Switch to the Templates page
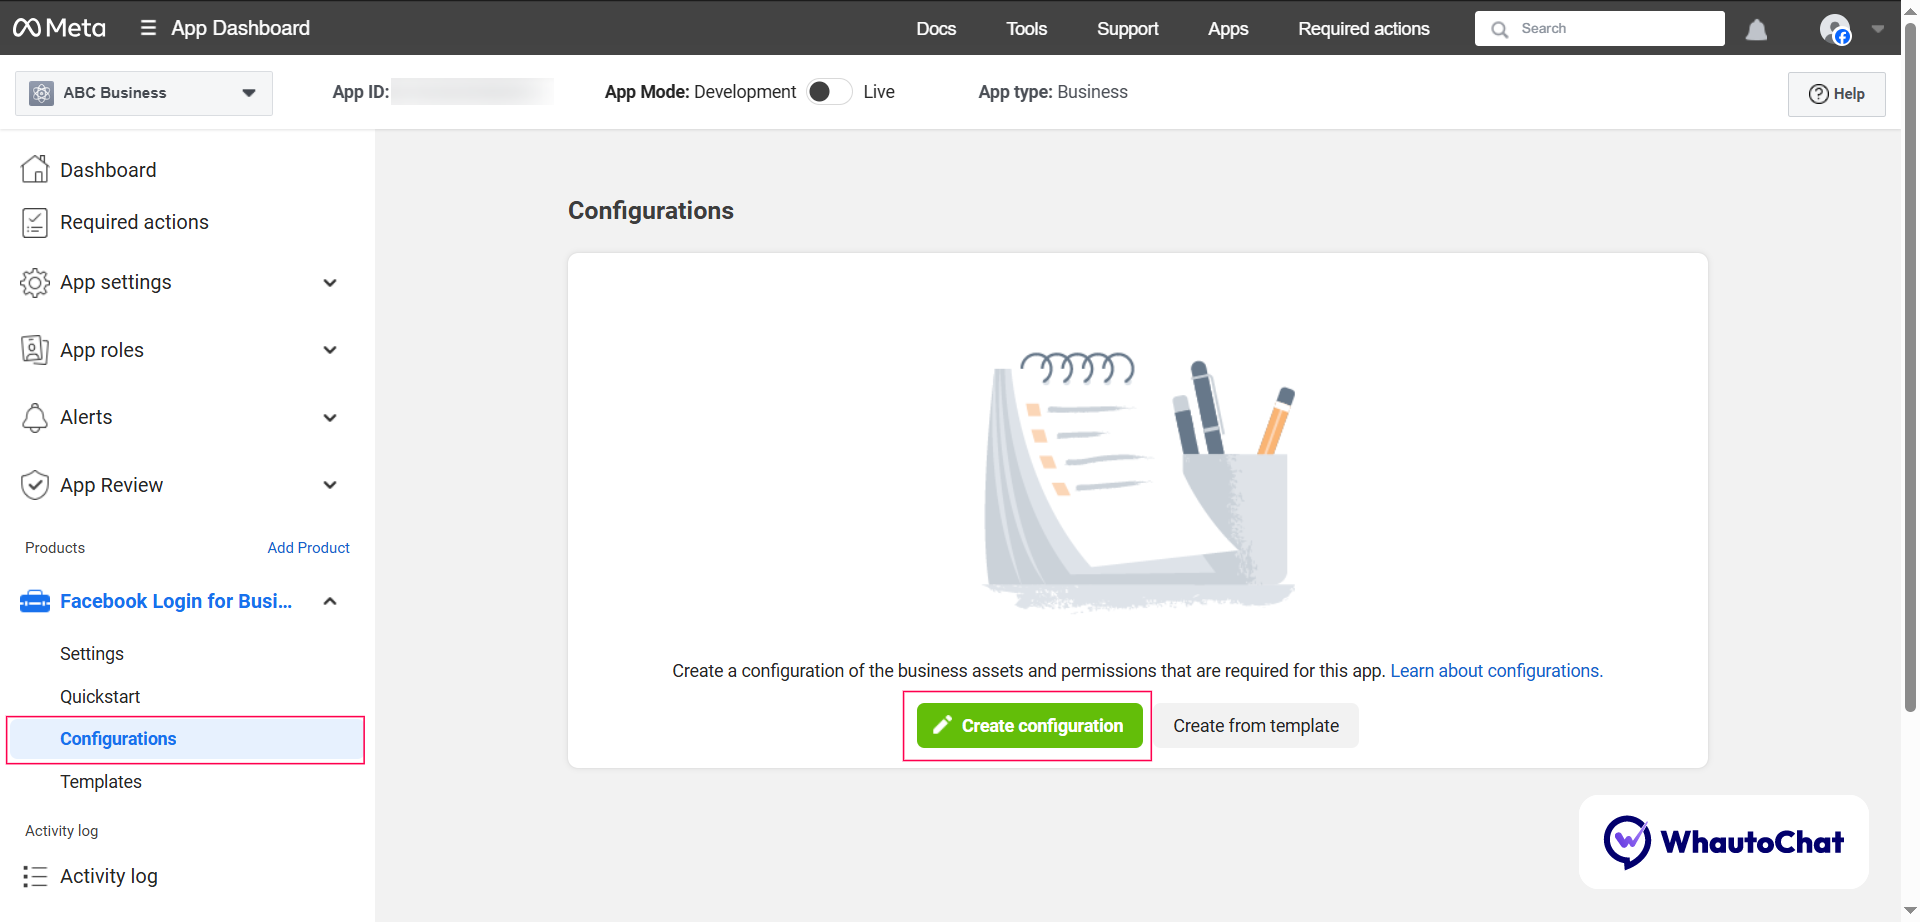1920x922 pixels. point(100,781)
